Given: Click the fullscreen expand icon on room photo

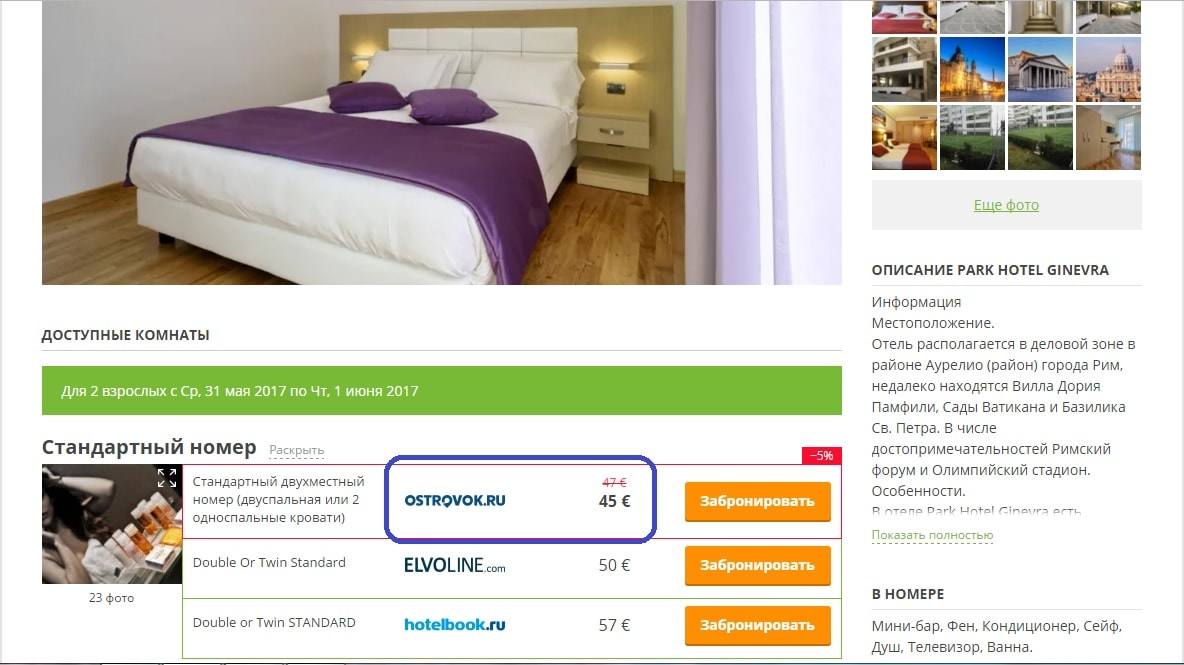Looking at the screenshot, I should [167, 478].
